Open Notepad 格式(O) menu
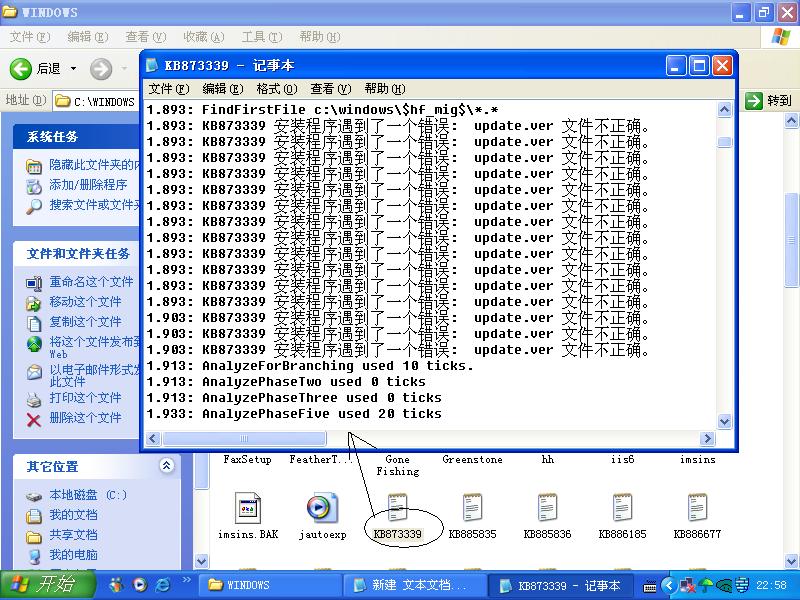Image resolution: width=800 pixels, height=600 pixels. [x=277, y=89]
